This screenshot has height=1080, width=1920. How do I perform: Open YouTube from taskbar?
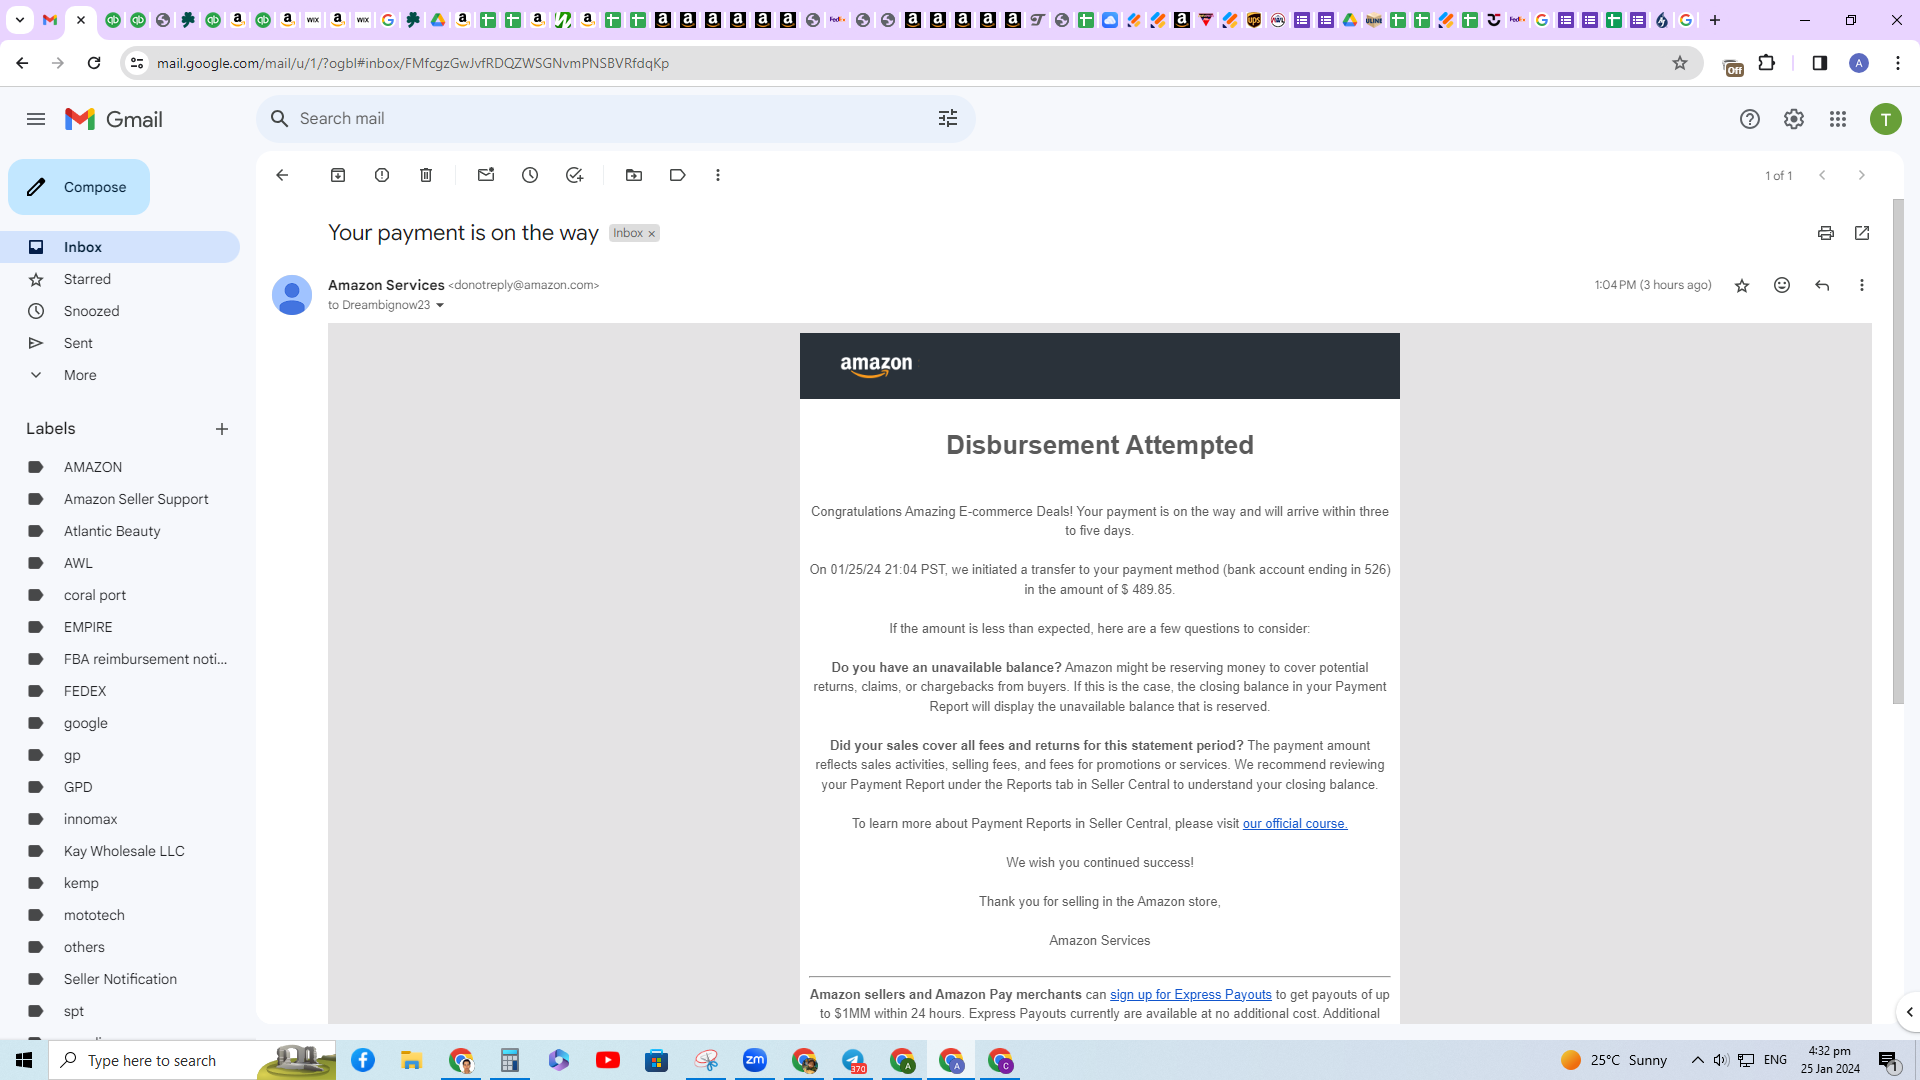608,1060
